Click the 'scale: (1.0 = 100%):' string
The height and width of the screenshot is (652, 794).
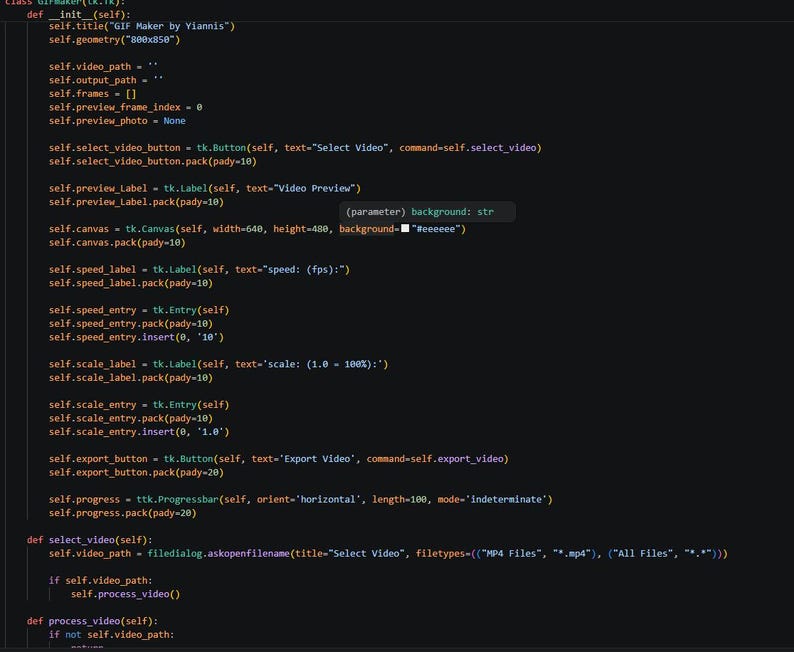click(x=323, y=364)
